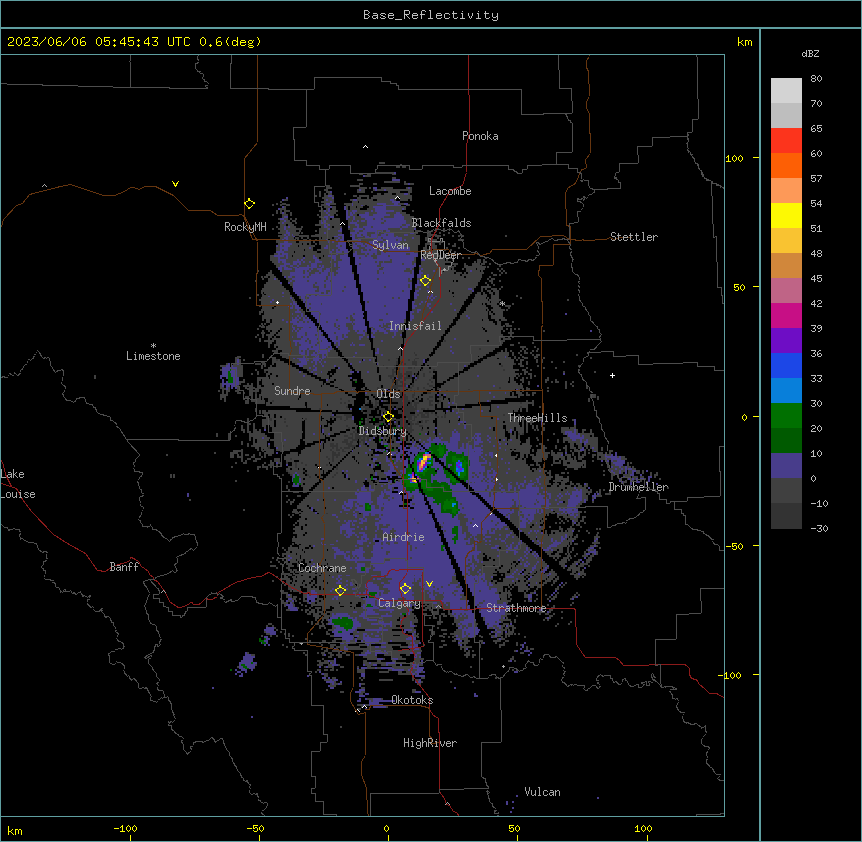Click the yellow diamond marker below Cochrane
Image resolution: width=862 pixels, height=842 pixels.
tap(340, 590)
